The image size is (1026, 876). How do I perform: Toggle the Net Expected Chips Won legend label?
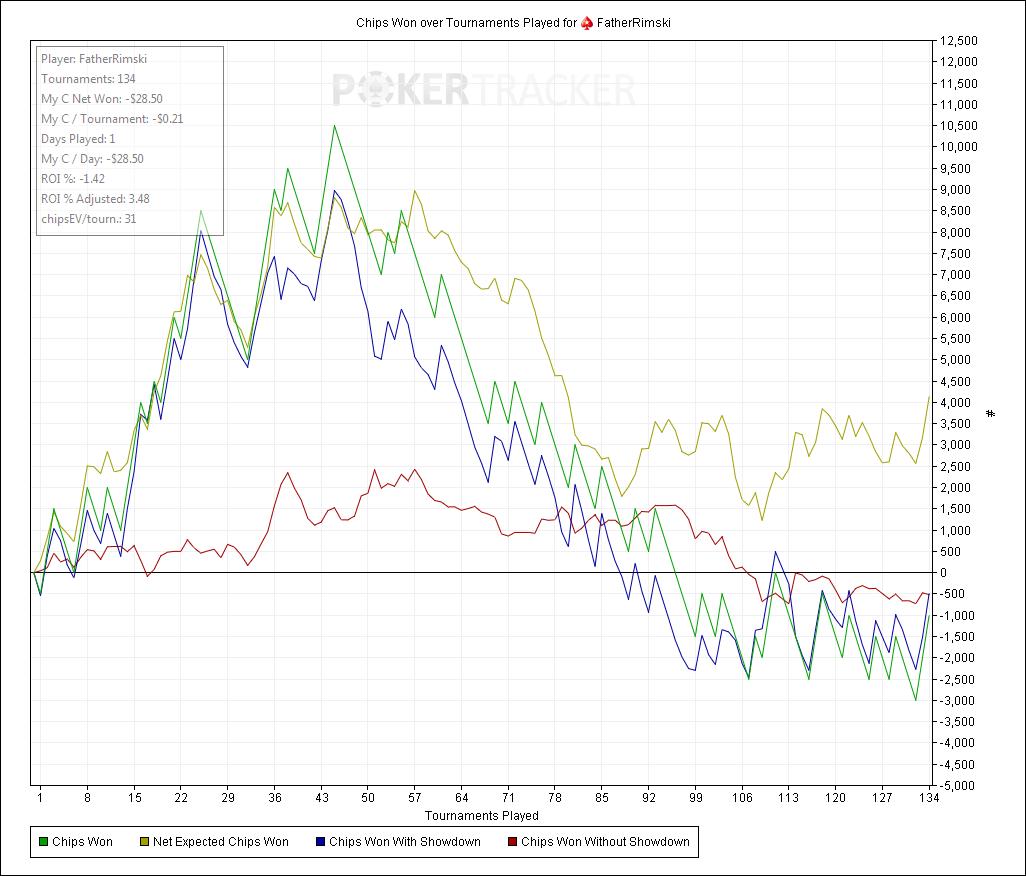click(220, 842)
